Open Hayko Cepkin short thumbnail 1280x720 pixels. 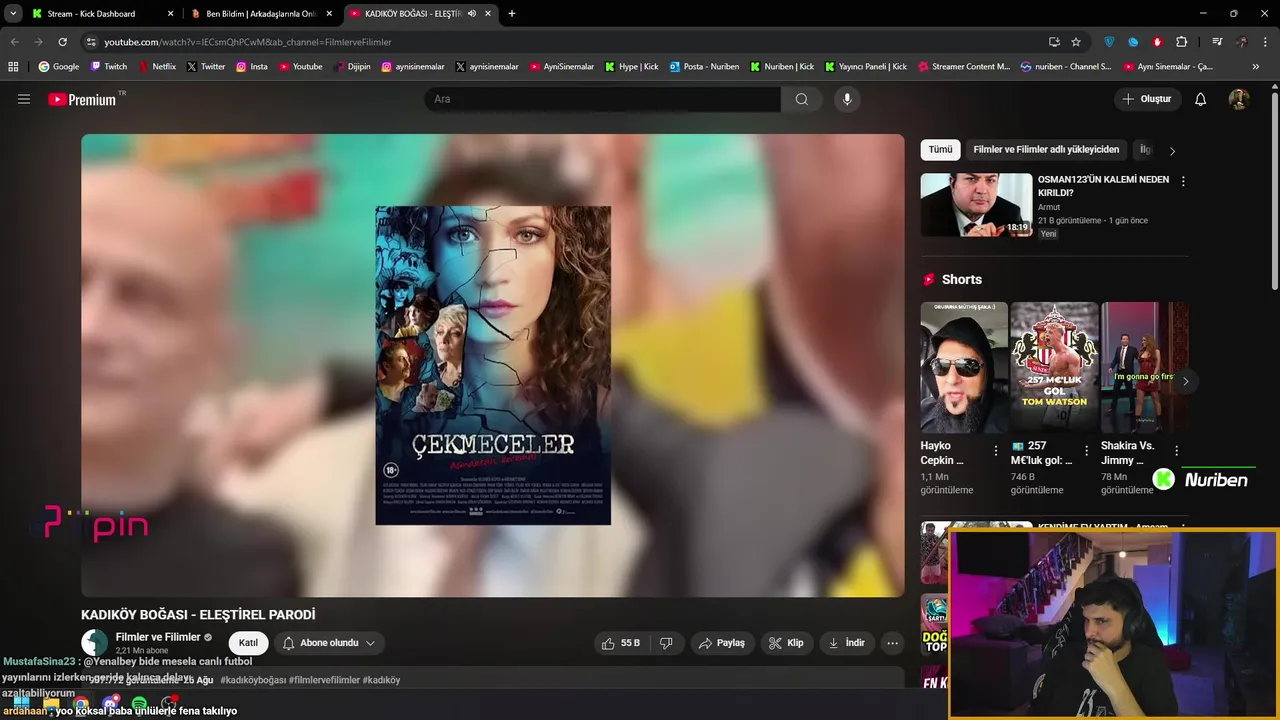[964, 367]
